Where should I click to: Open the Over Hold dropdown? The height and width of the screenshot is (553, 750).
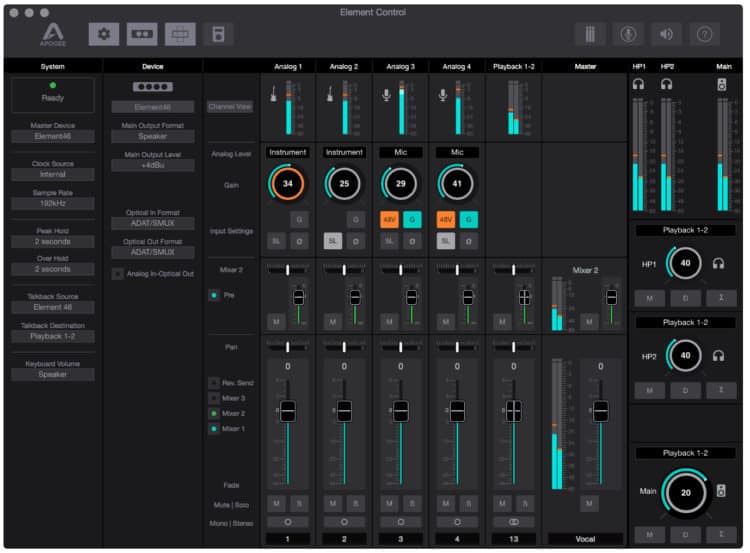coord(53,269)
